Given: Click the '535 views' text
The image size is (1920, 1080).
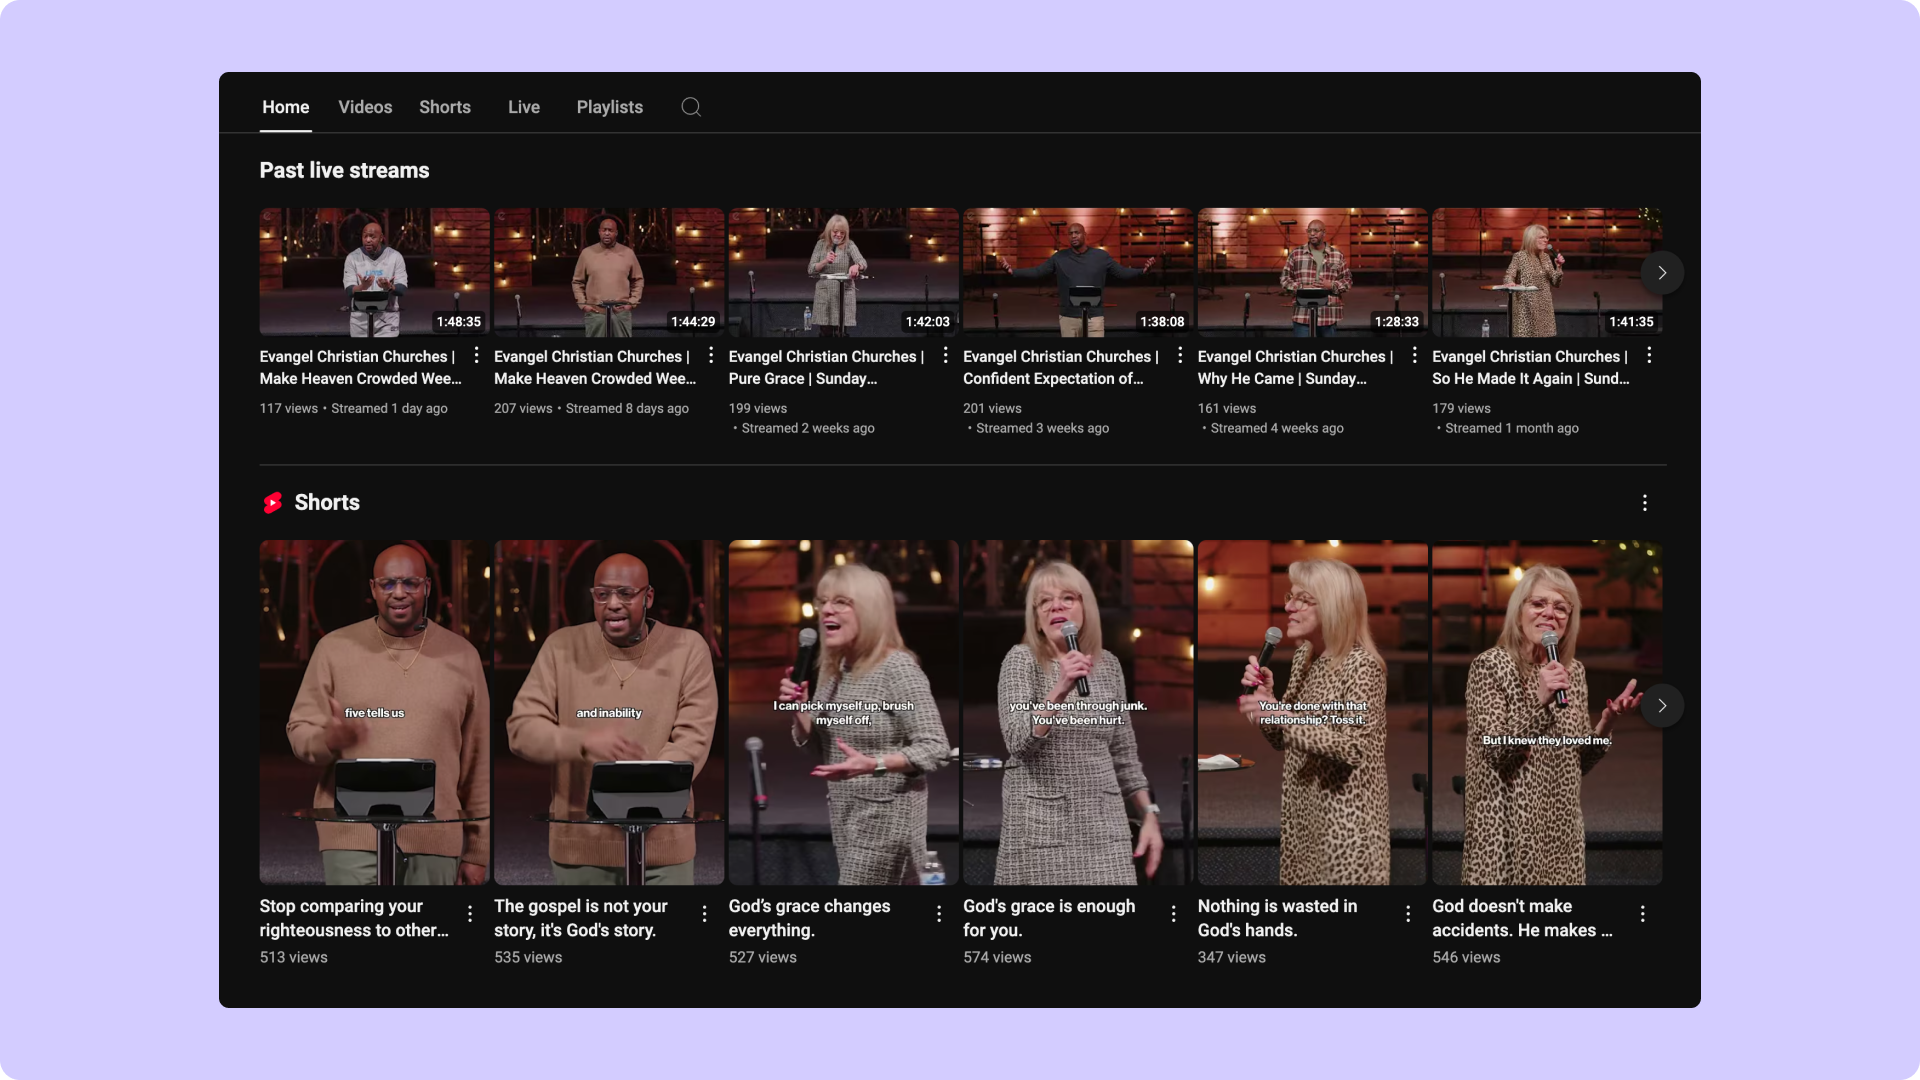Looking at the screenshot, I should point(528,957).
